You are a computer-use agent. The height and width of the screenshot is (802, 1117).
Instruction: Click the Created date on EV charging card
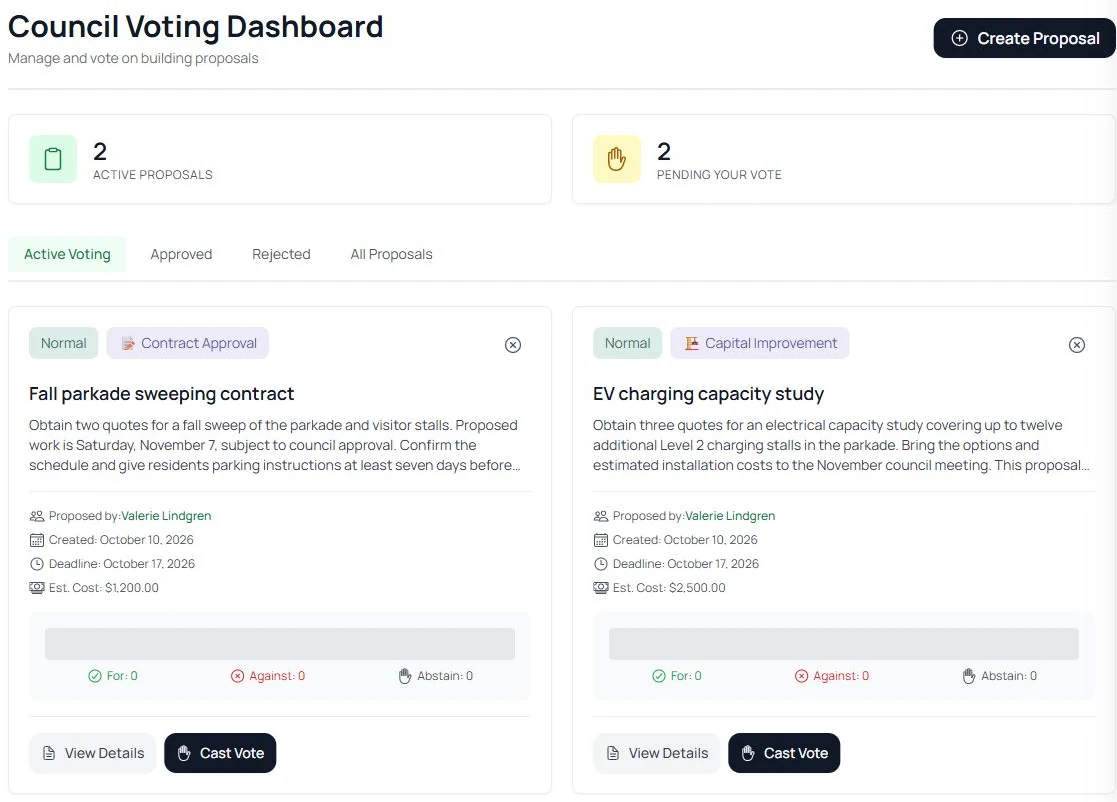click(685, 540)
